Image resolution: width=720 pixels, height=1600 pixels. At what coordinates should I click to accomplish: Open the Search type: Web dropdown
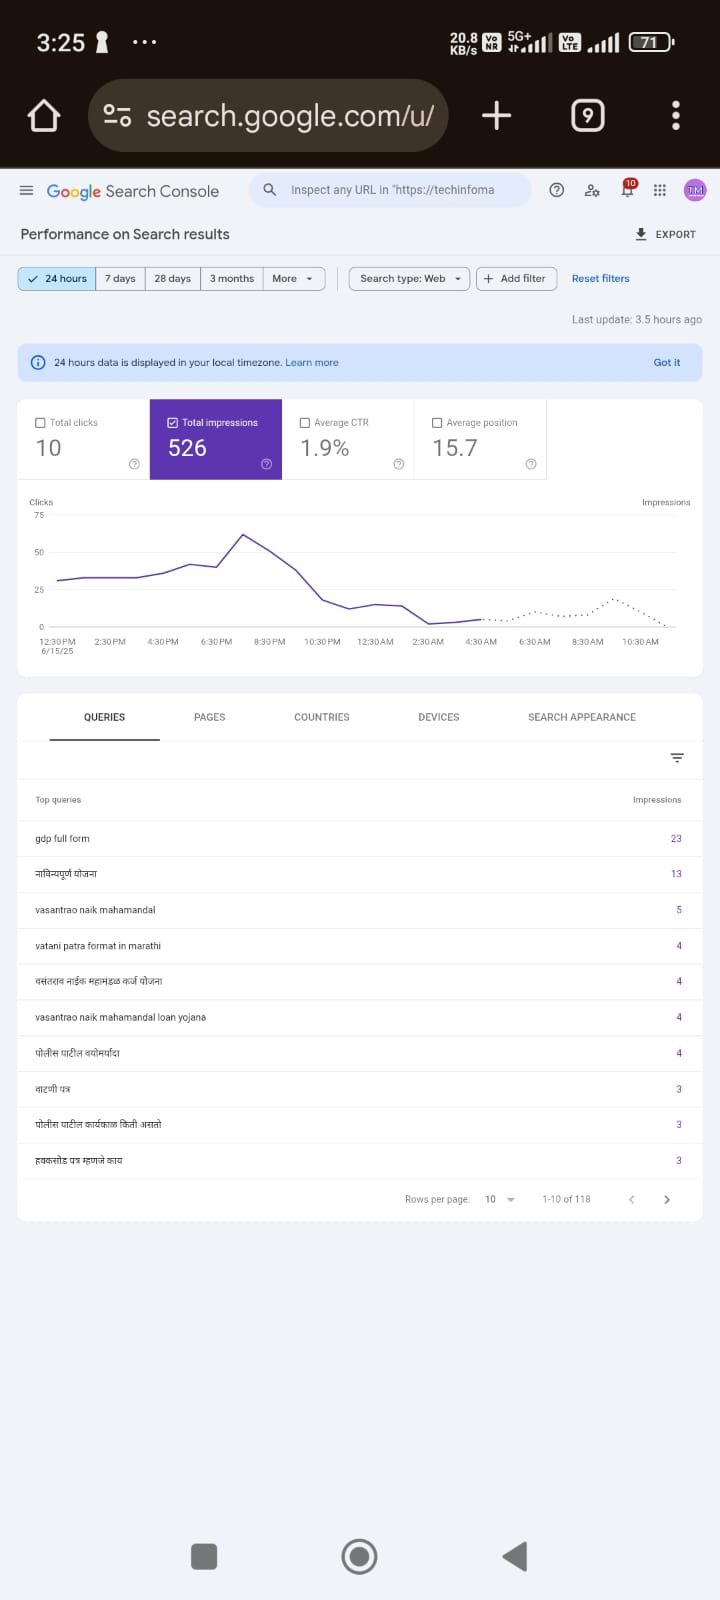pos(410,279)
